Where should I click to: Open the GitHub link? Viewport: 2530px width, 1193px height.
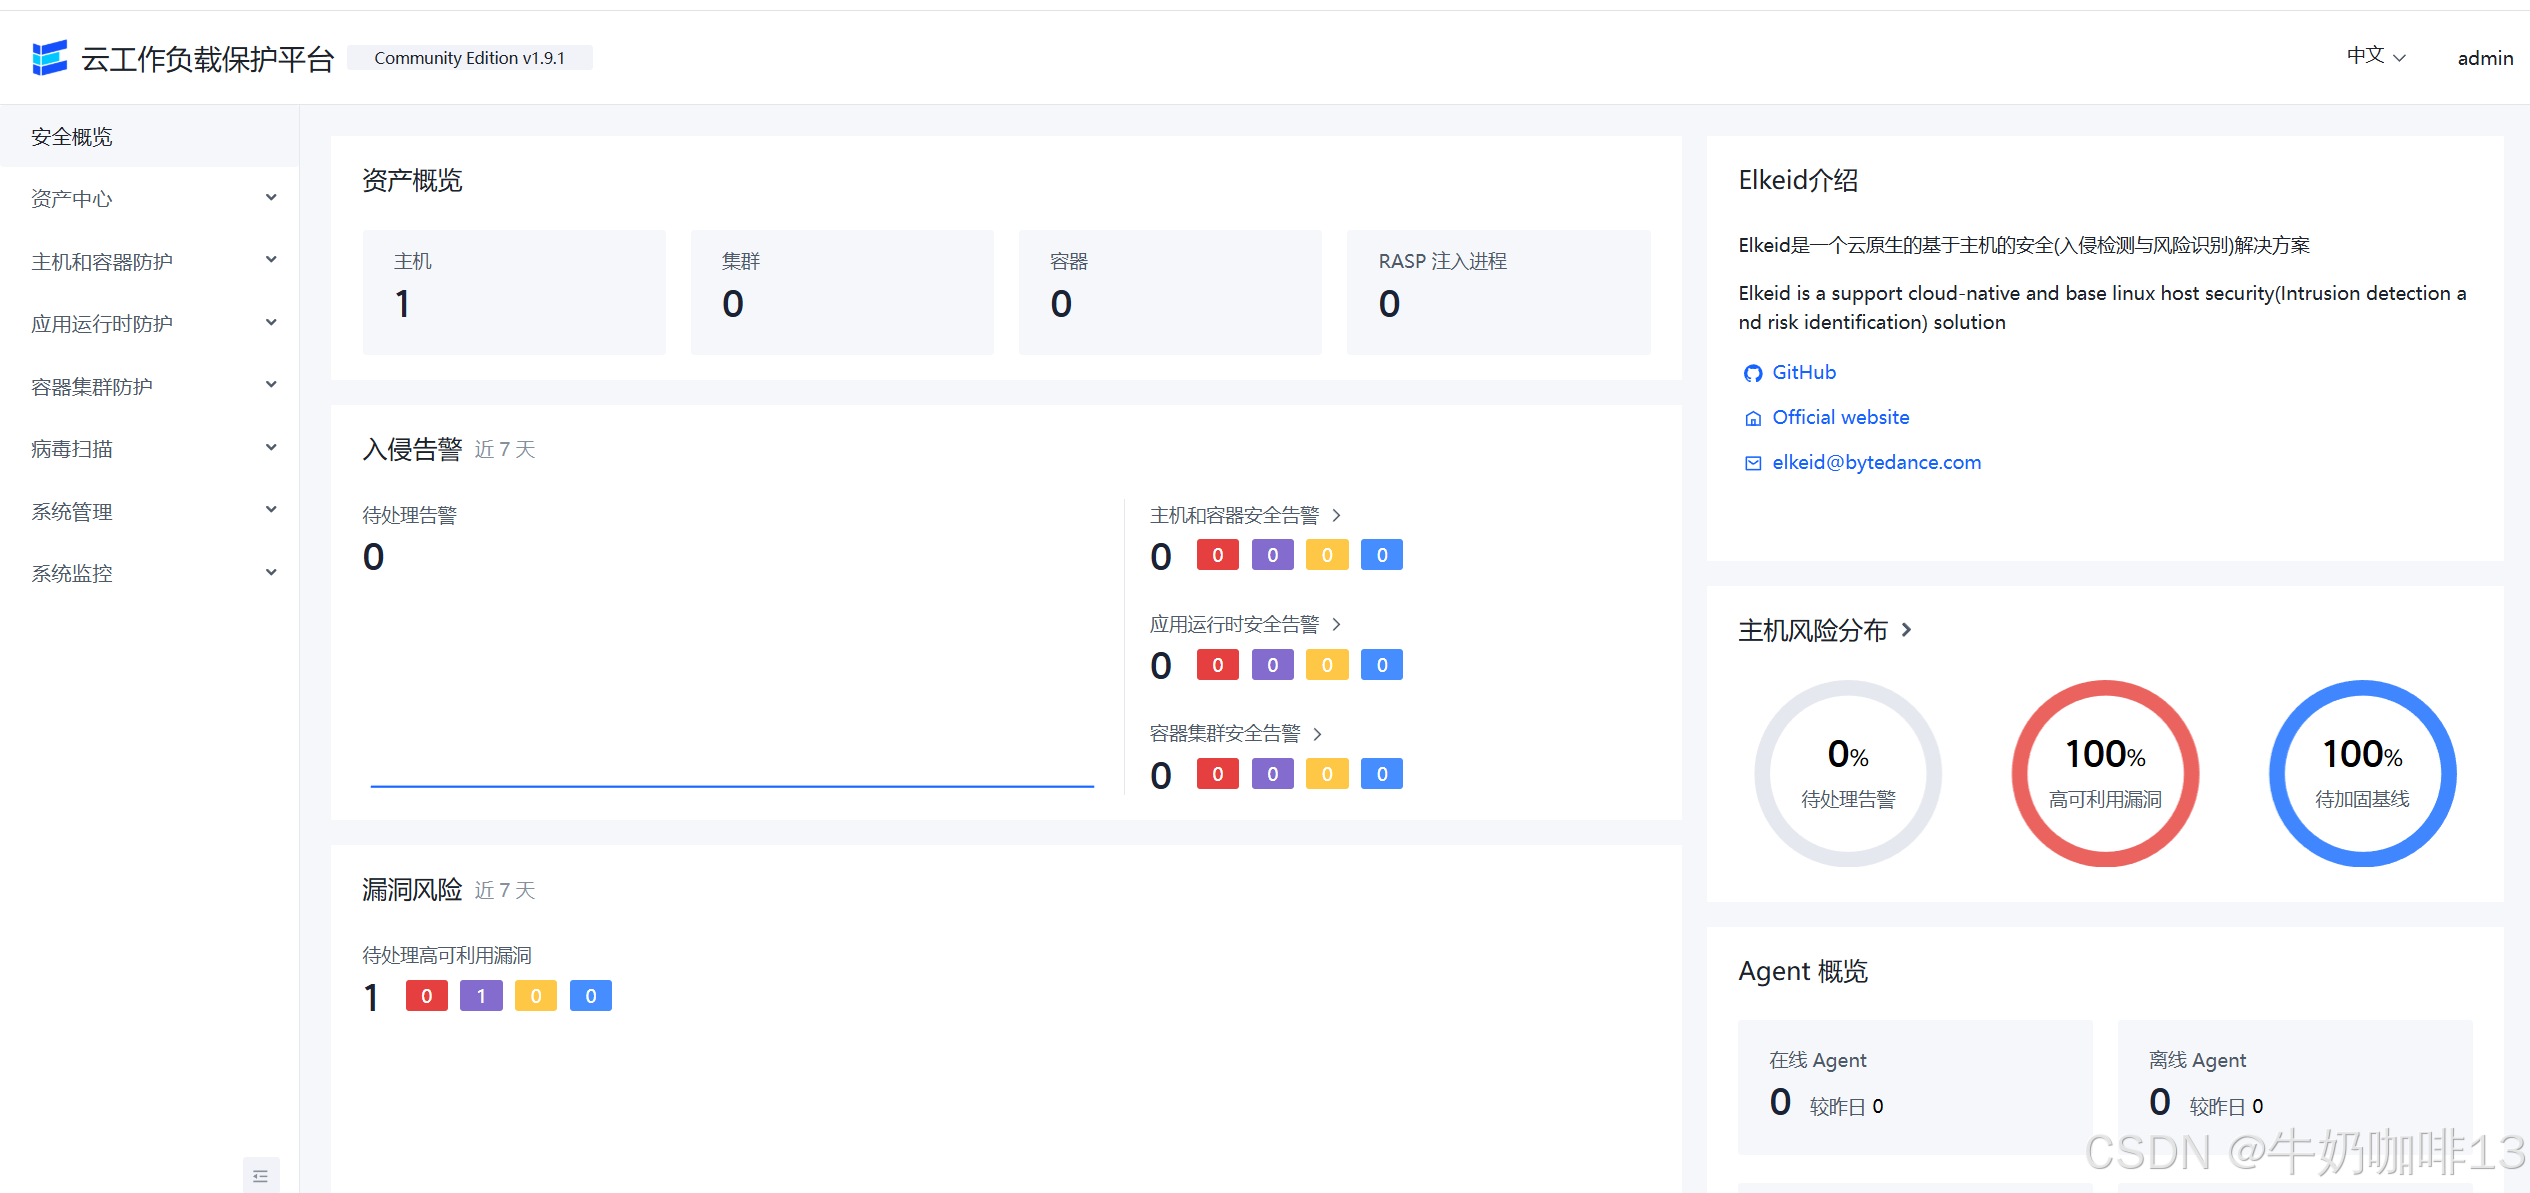tap(1804, 372)
